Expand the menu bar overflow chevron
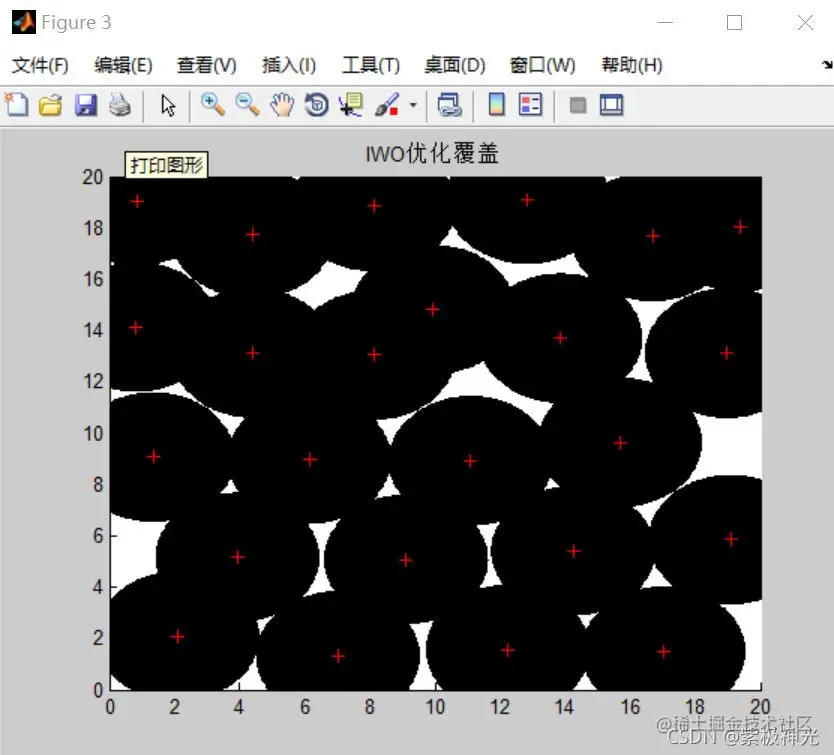Viewport: 834px width, 755px height. click(x=826, y=65)
